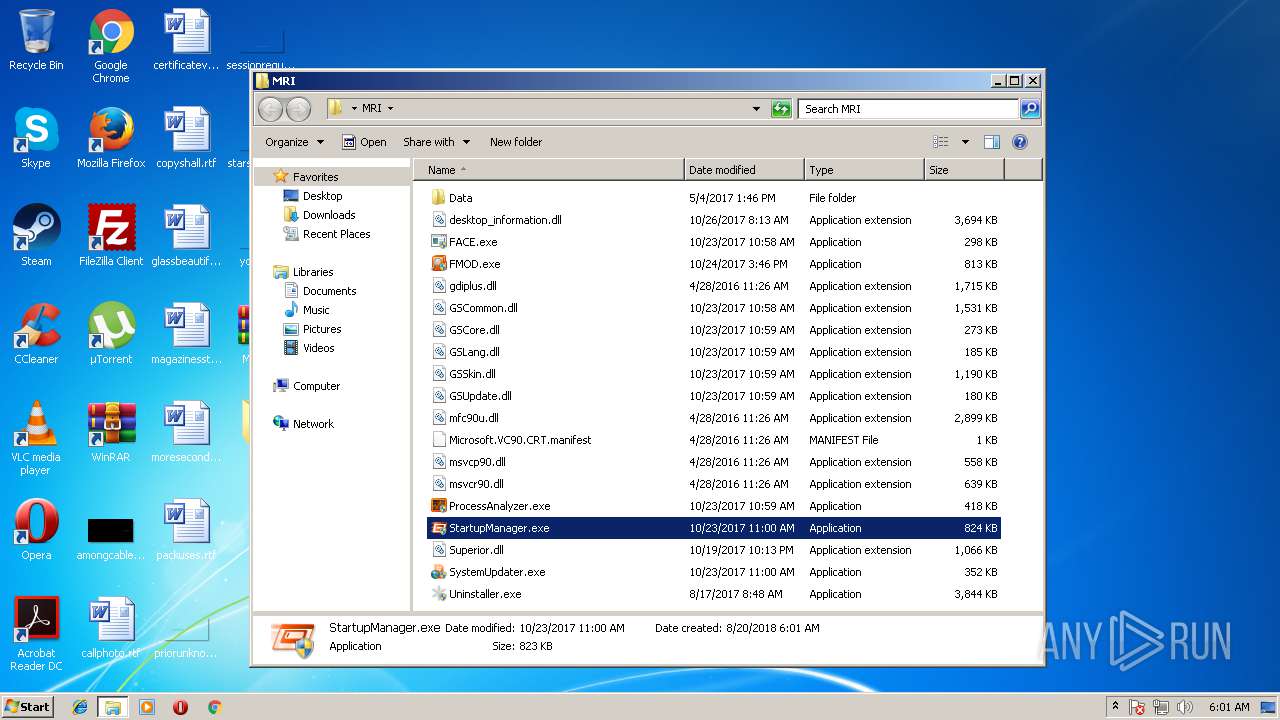
Task: Open the Organize dropdown menu
Action: (x=294, y=142)
